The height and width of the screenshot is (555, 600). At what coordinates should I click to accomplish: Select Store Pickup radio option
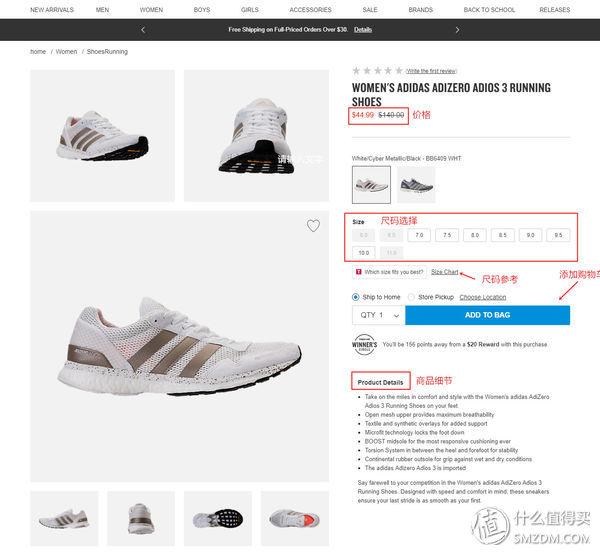pyautogui.click(x=411, y=297)
